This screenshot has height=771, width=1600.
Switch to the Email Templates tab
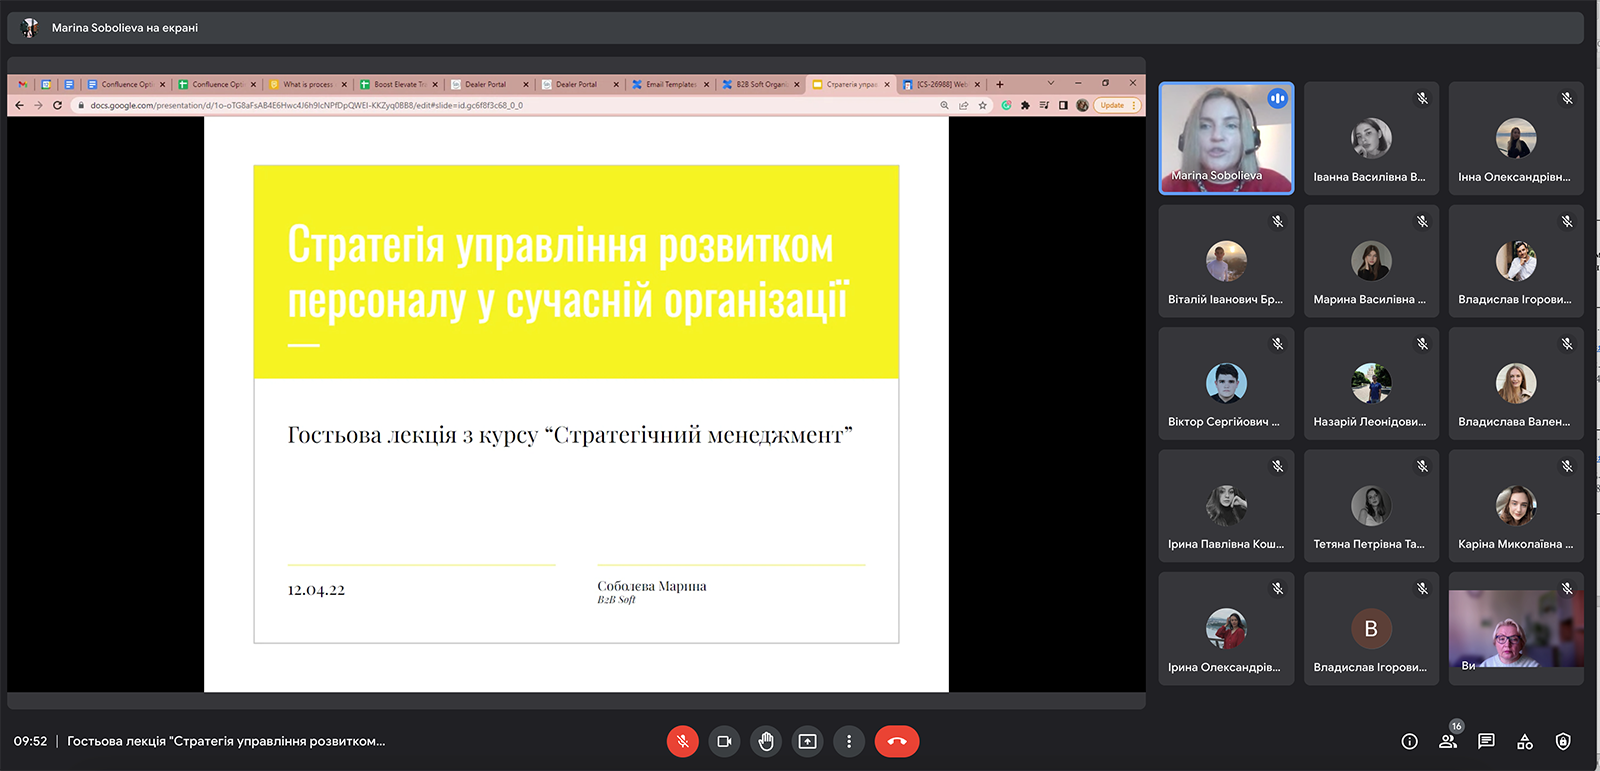pos(670,84)
